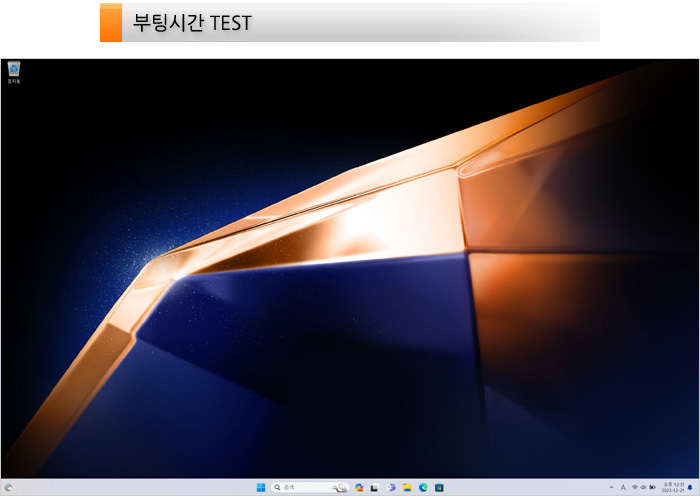Image resolution: width=700 pixels, height=501 pixels.
Task: Open the Windows Start menu
Action: click(261, 488)
